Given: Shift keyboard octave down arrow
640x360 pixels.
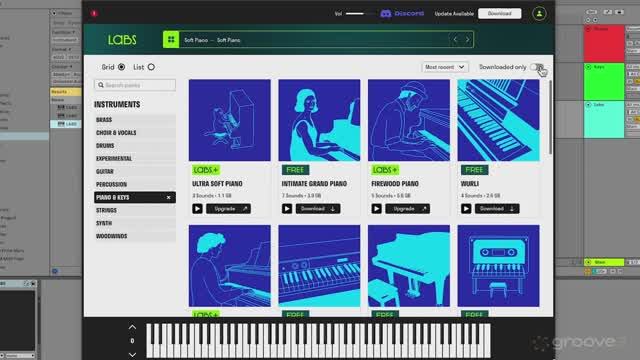Looking at the screenshot, I should pyautogui.click(x=132, y=354).
